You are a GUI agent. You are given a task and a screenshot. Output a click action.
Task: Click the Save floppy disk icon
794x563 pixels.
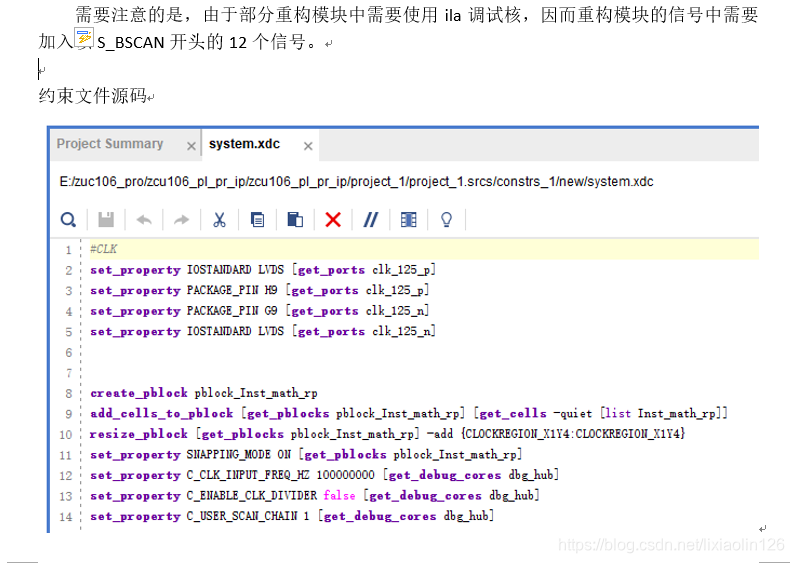pos(106,220)
